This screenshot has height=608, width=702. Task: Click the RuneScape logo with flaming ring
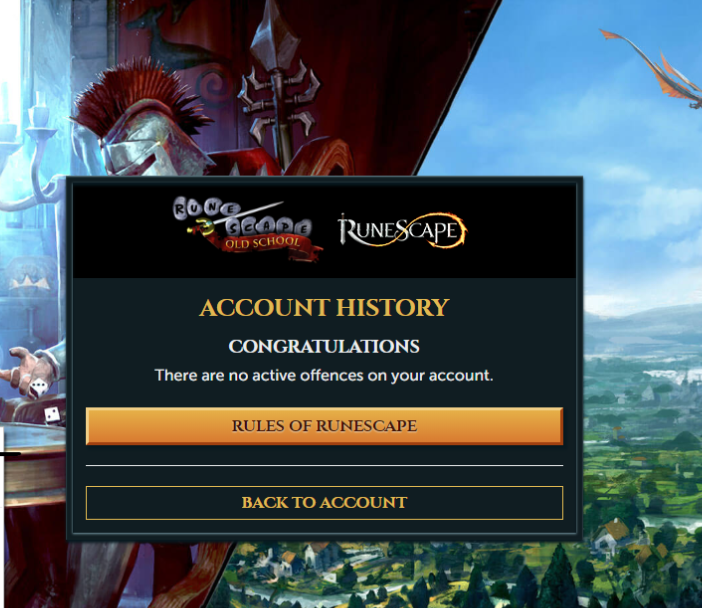tap(402, 230)
